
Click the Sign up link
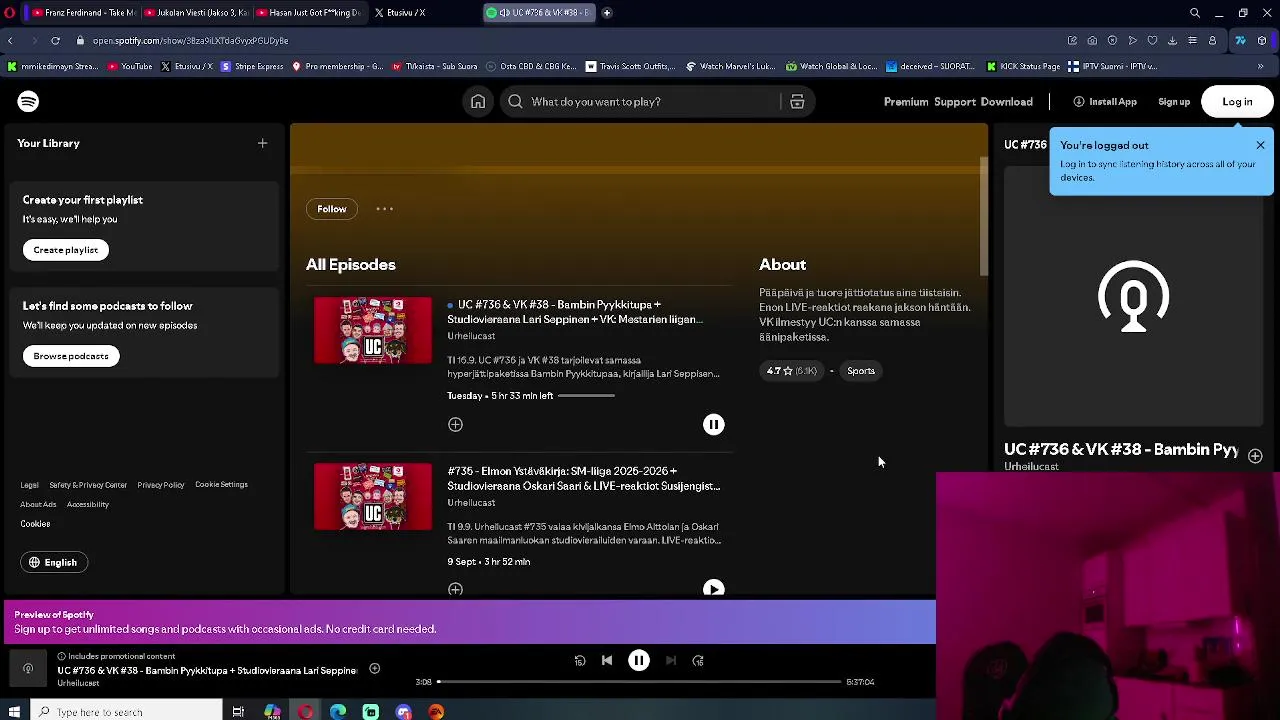[1174, 102]
